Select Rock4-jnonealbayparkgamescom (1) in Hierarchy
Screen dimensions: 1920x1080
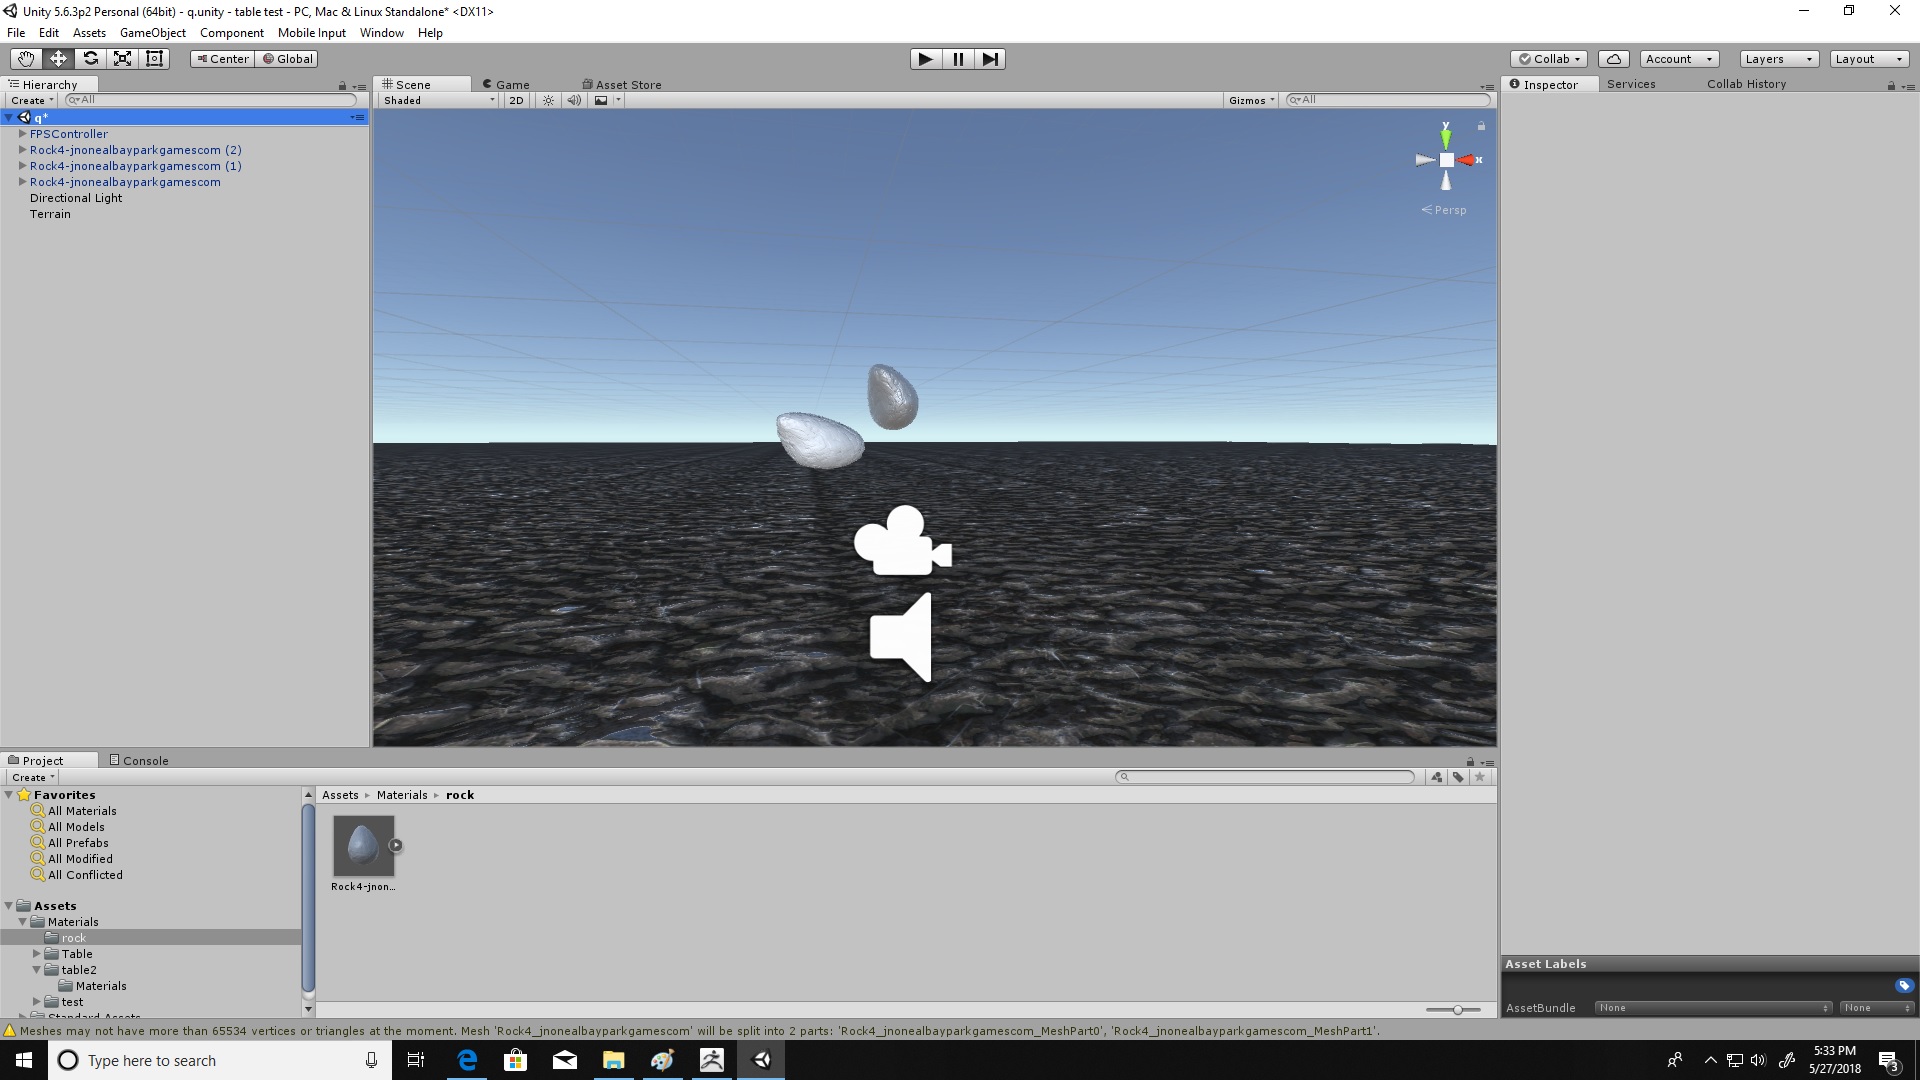pyautogui.click(x=136, y=166)
